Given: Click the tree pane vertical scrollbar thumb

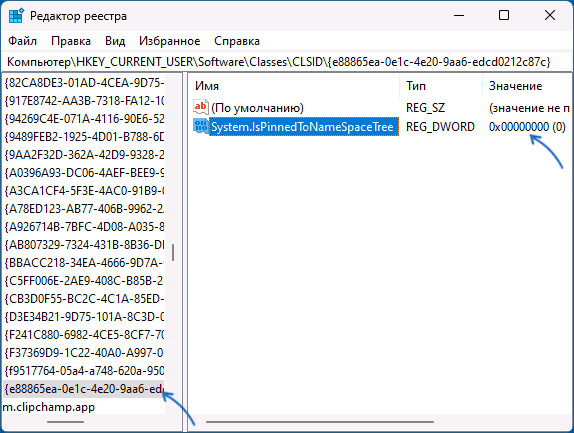Looking at the screenshot, I should pos(173,252).
